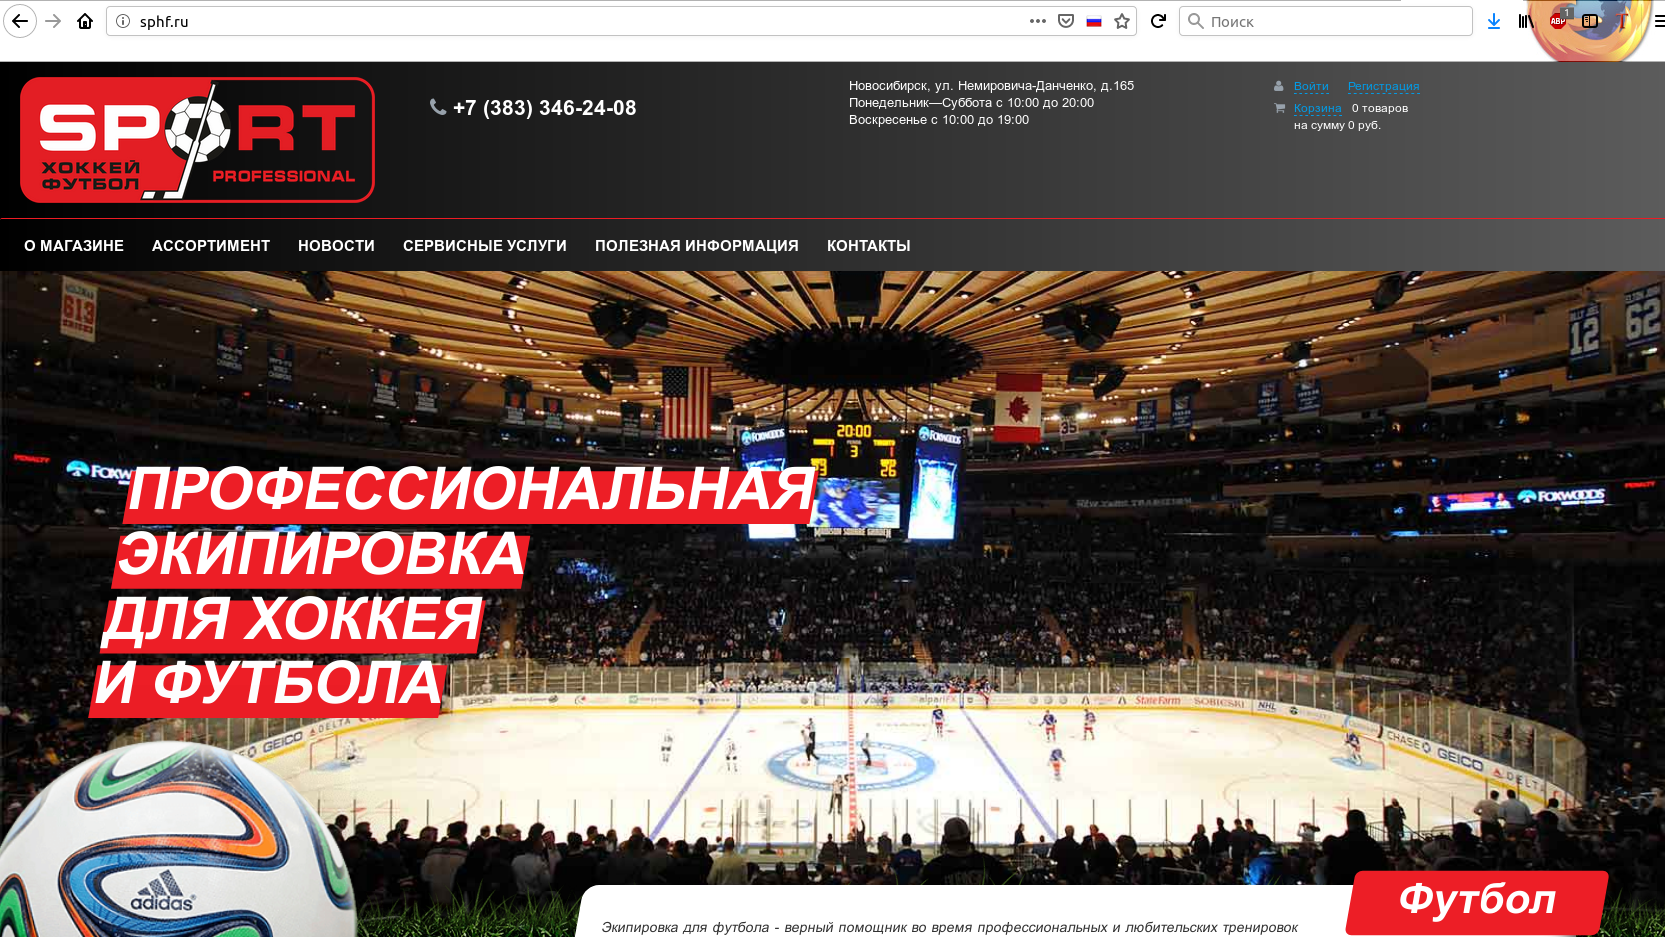Toggle the sidebar view icon
The width and height of the screenshot is (1665, 937).
point(1590,21)
